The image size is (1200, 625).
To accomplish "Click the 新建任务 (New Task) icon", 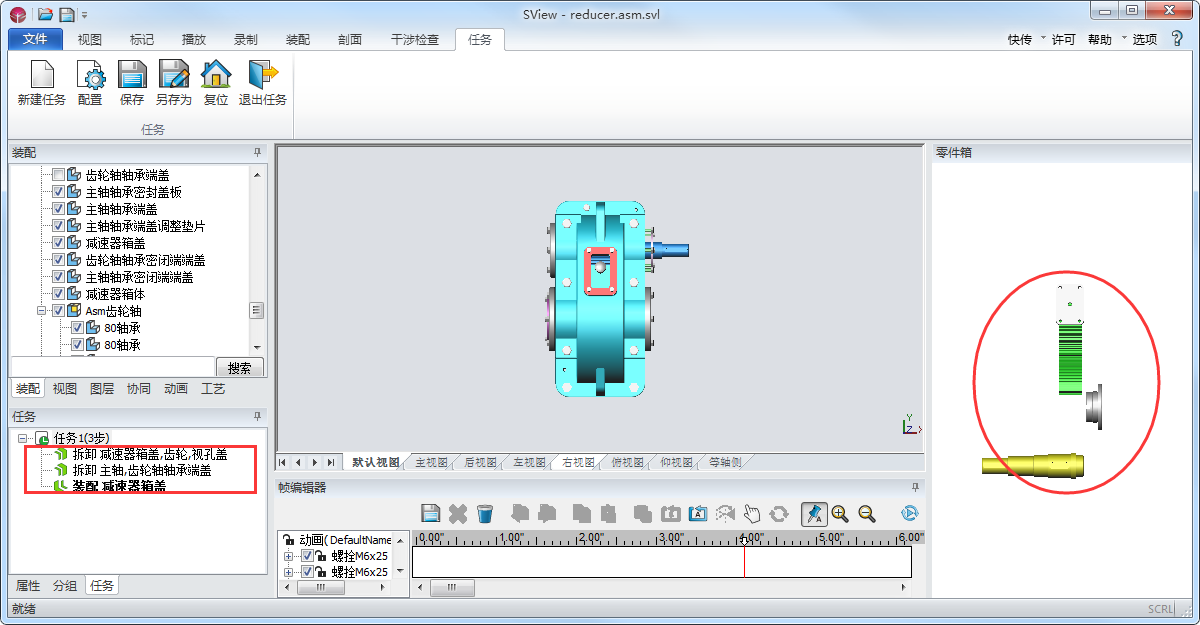I will pos(42,76).
